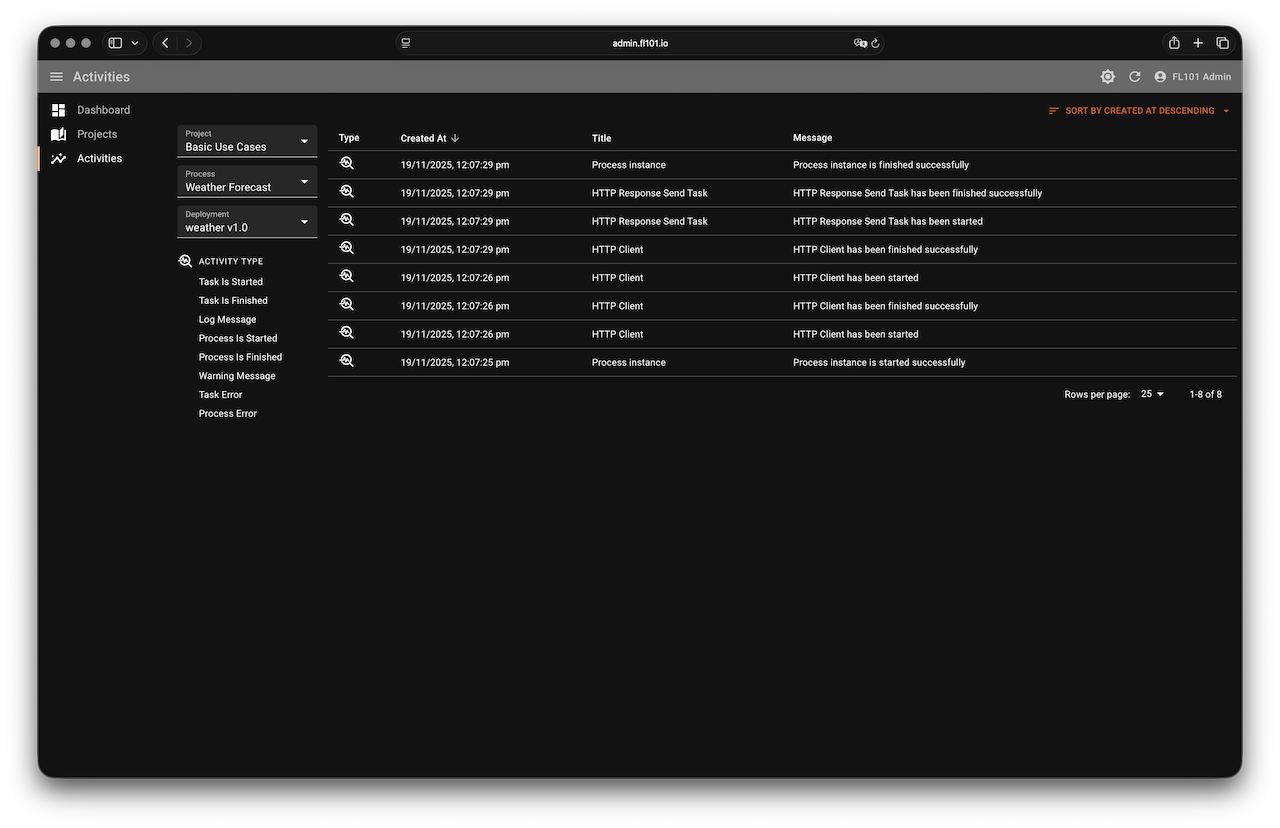Click the admin.fl101.io address bar

[x=640, y=43]
